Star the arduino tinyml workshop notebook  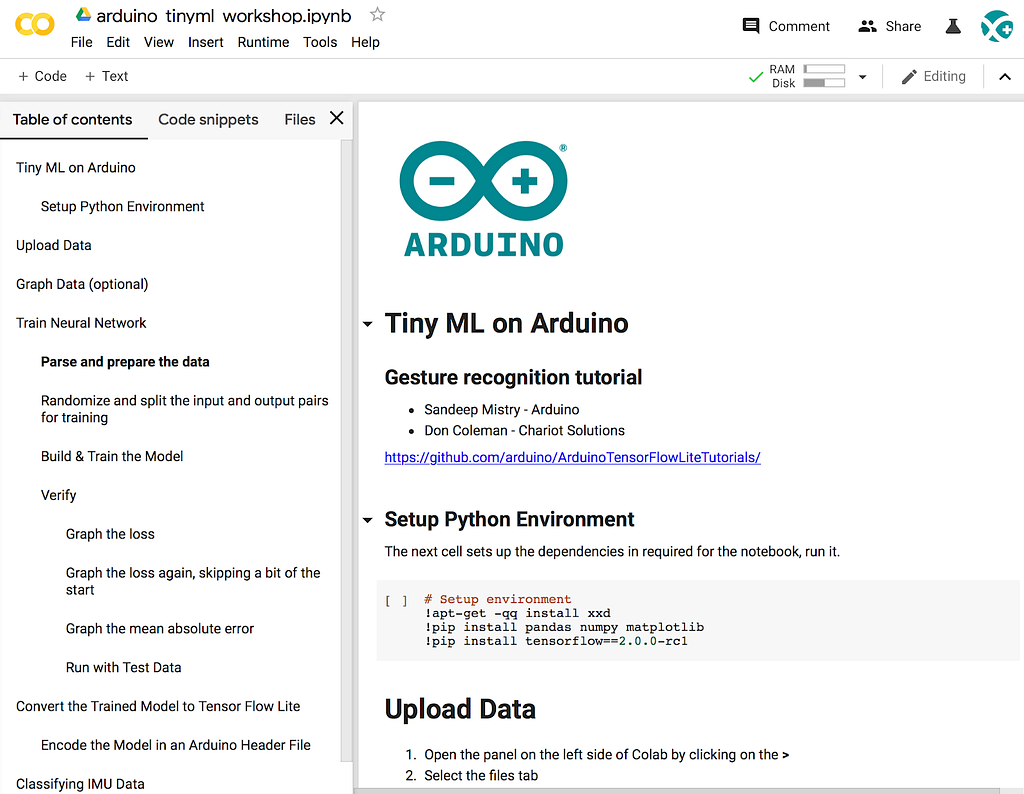pos(377,14)
